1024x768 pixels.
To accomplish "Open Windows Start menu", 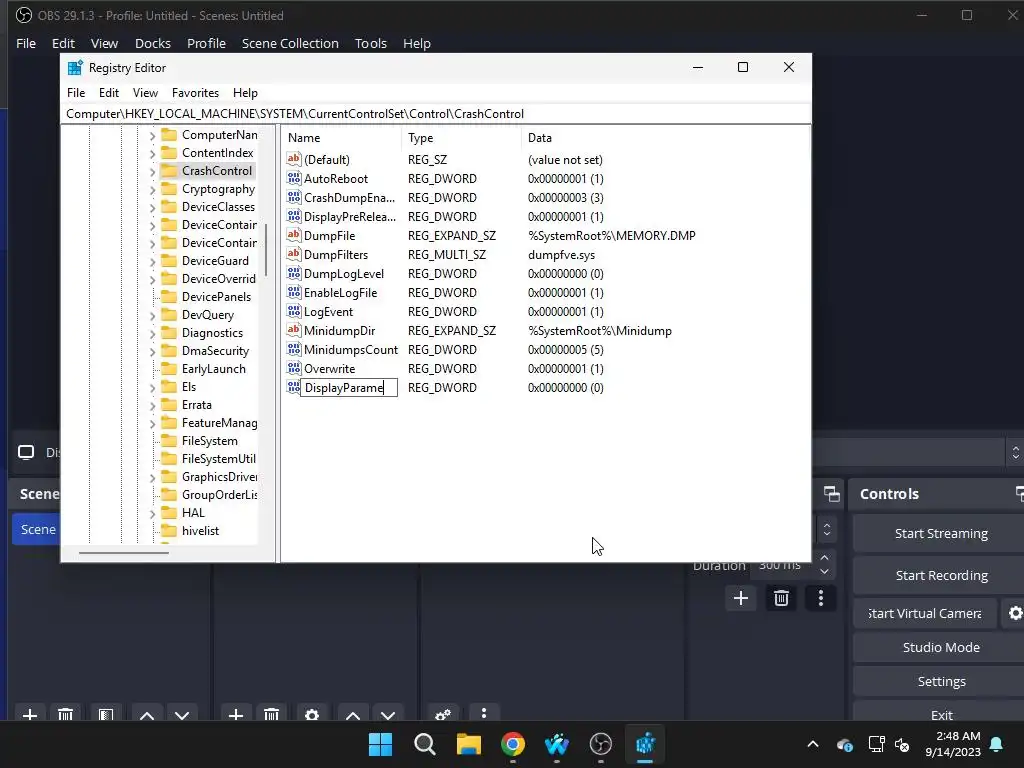I will click(380, 744).
